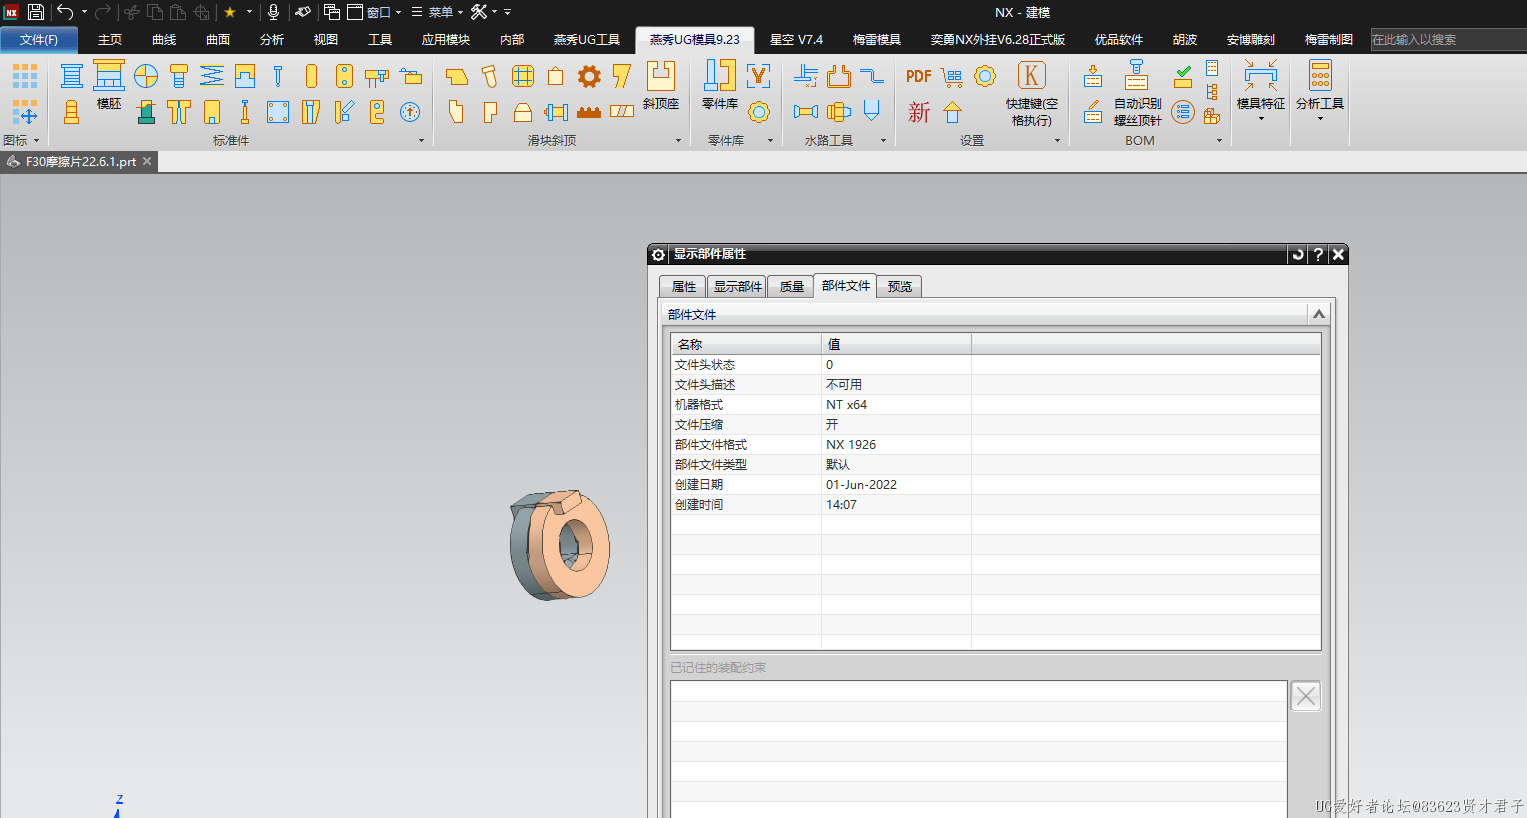Click the 在此输入以搜索 search field
Viewport: 1527px width, 818px height.
[x=1448, y=40]
